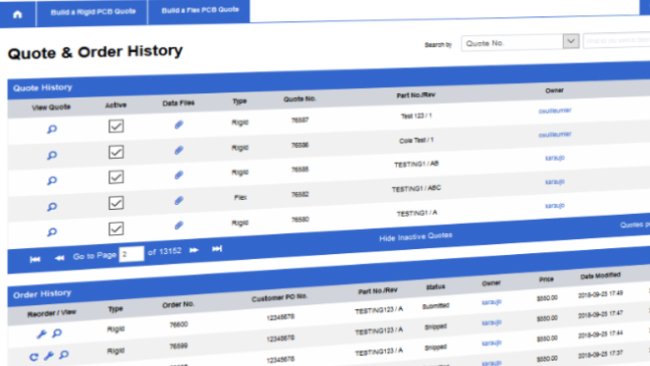
Task: Click Customer PO No. column header
Action: 279,298
